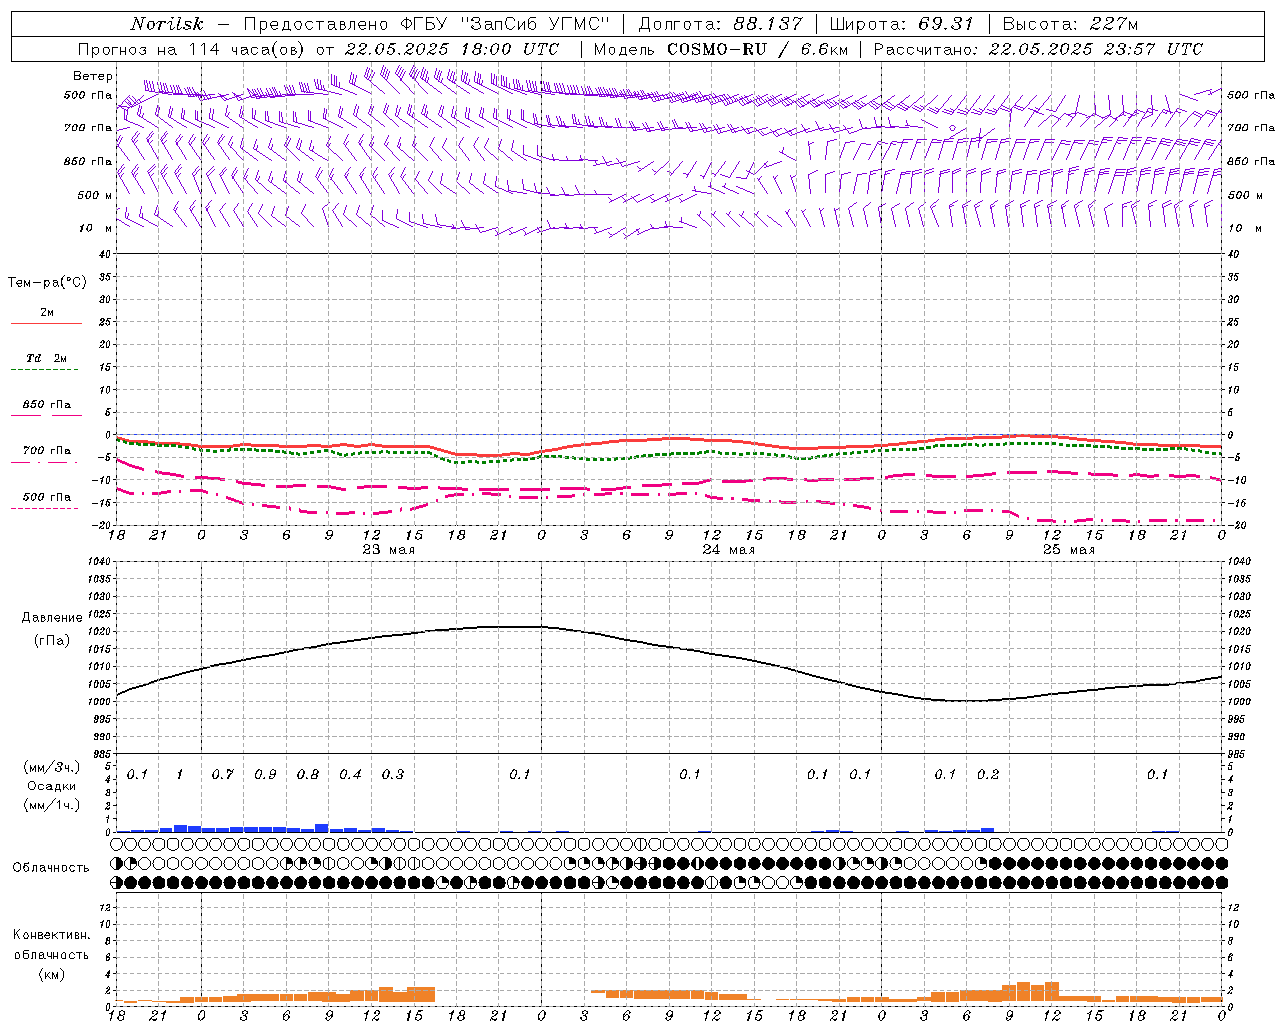Click the (мм/1ч.) precipitation unit label
1280x1024 pixels.
52,805
